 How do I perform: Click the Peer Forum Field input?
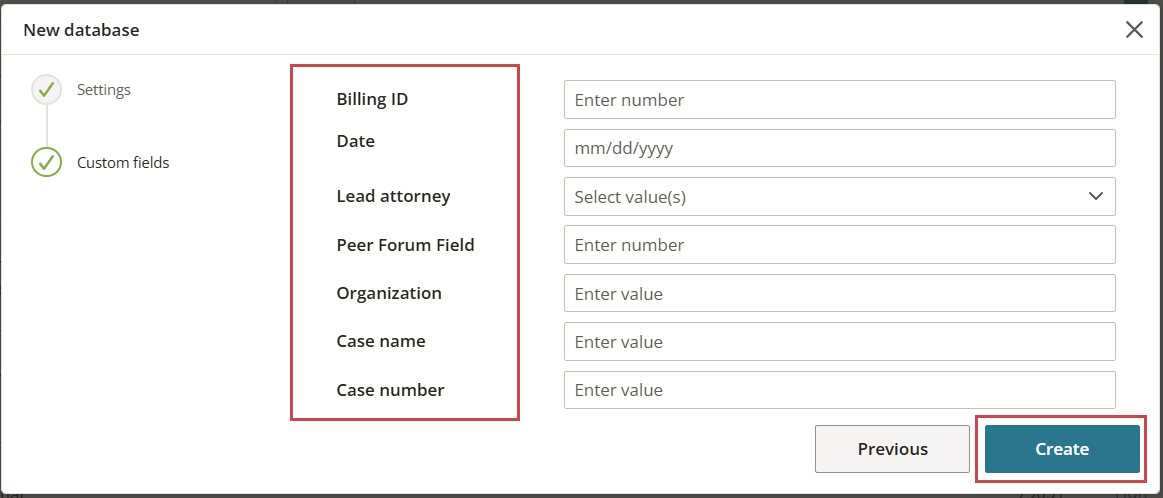point(840,245)
